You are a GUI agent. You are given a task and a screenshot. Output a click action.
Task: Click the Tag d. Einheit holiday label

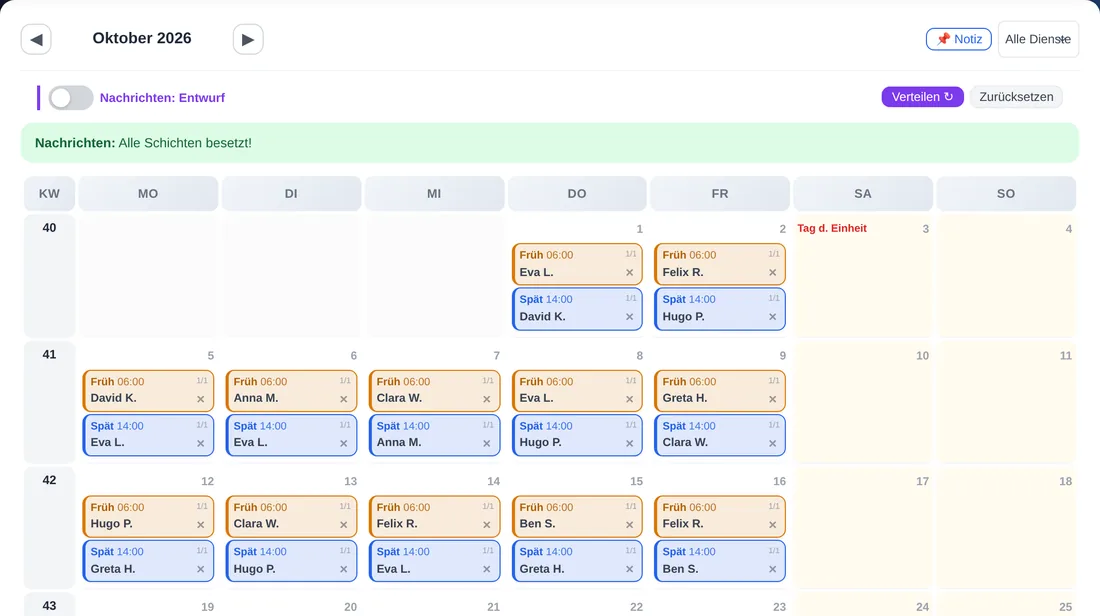(832, 228)
